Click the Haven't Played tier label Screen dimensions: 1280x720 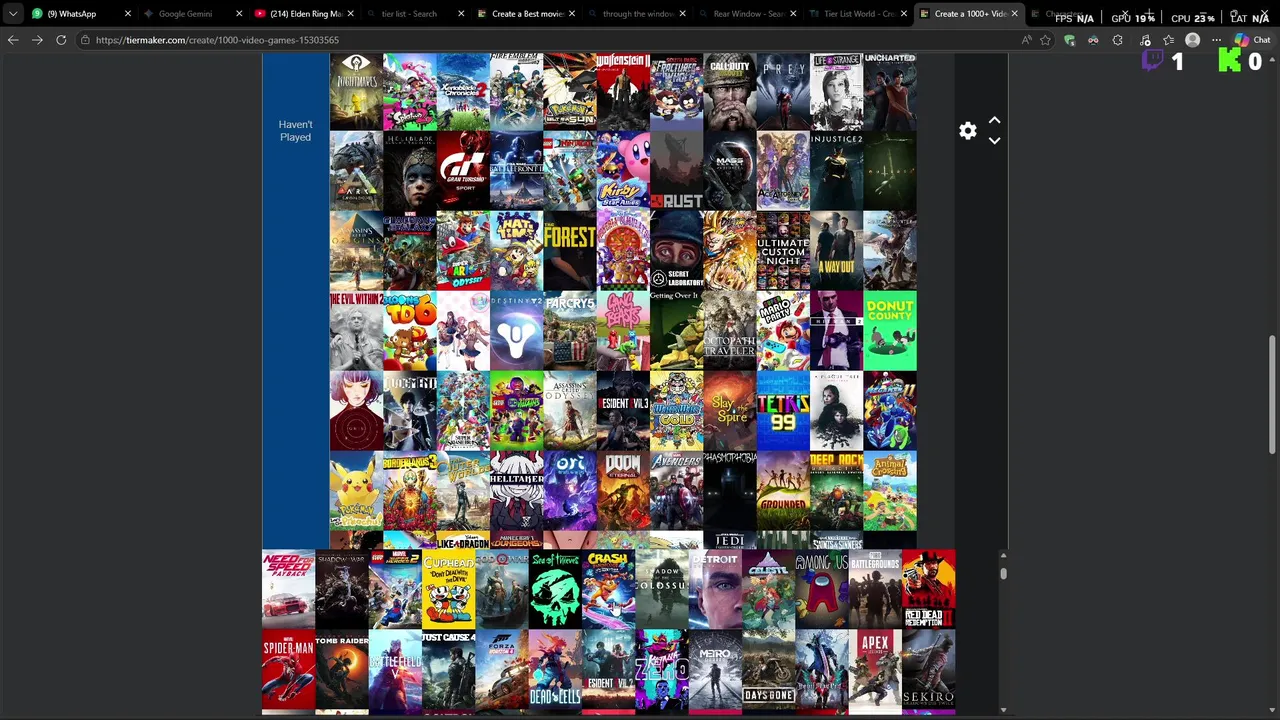tap(295, 131)
